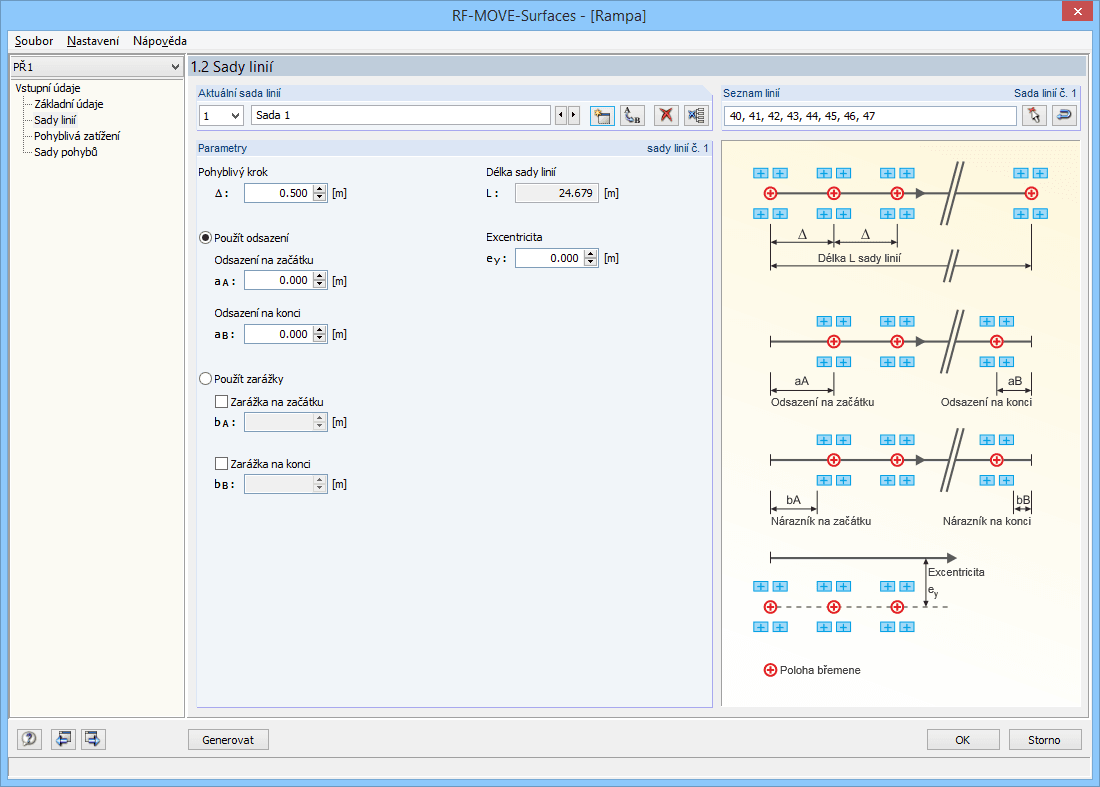Select 'Sady linií' tree item
This screenshot has width=1100, height=787.
[55, 120]
